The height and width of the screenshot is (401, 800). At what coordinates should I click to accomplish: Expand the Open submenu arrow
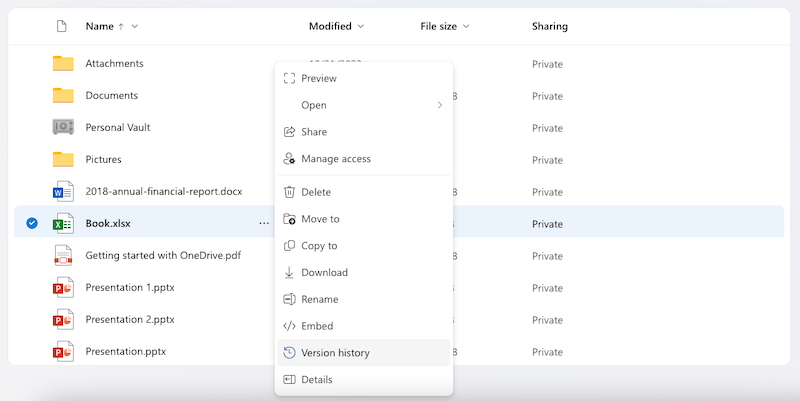439,105
